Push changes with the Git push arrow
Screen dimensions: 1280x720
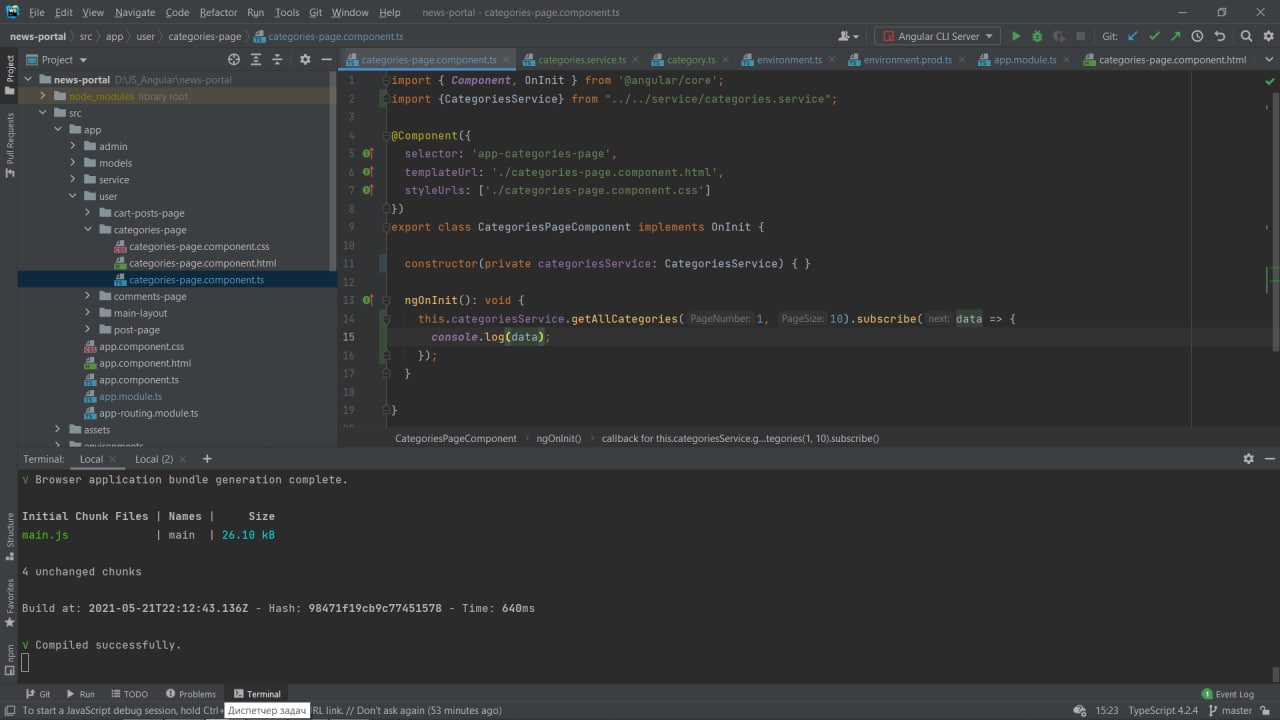click(1175, 36)
